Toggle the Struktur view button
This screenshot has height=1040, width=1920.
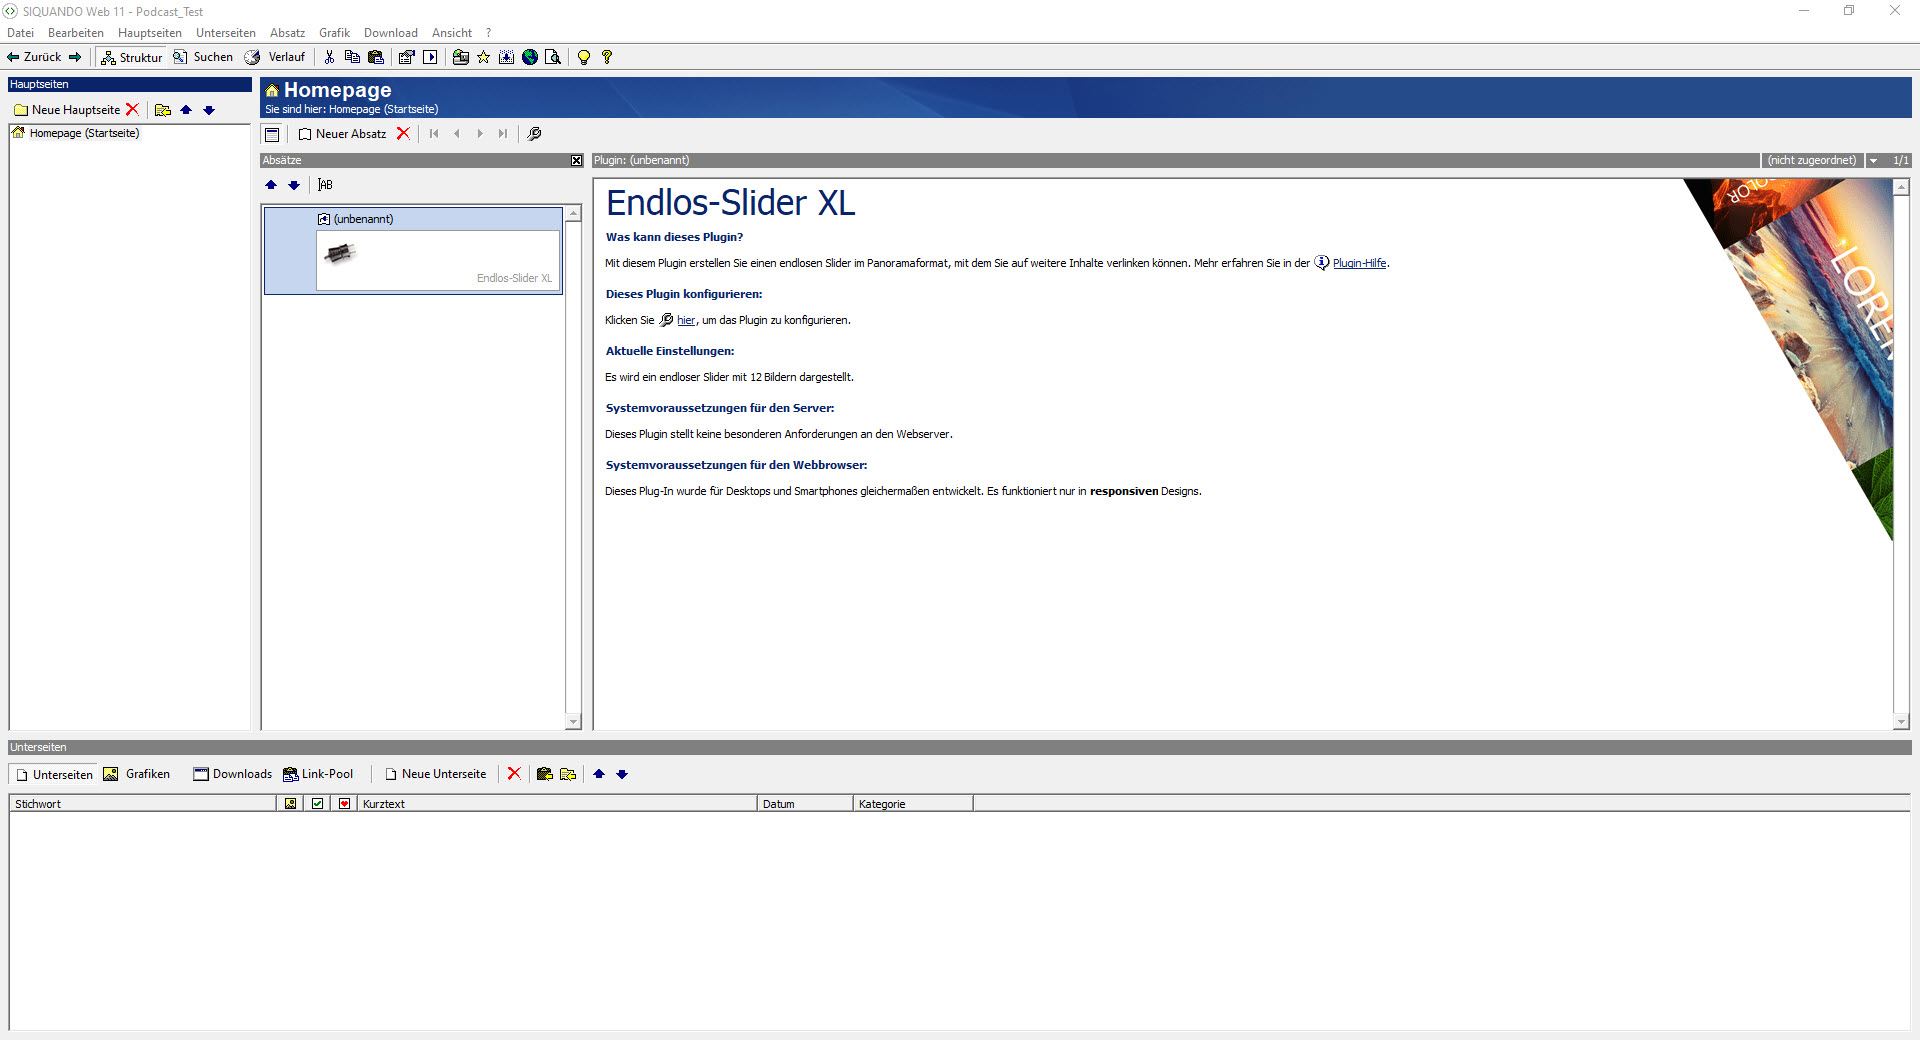coord(131,57)
